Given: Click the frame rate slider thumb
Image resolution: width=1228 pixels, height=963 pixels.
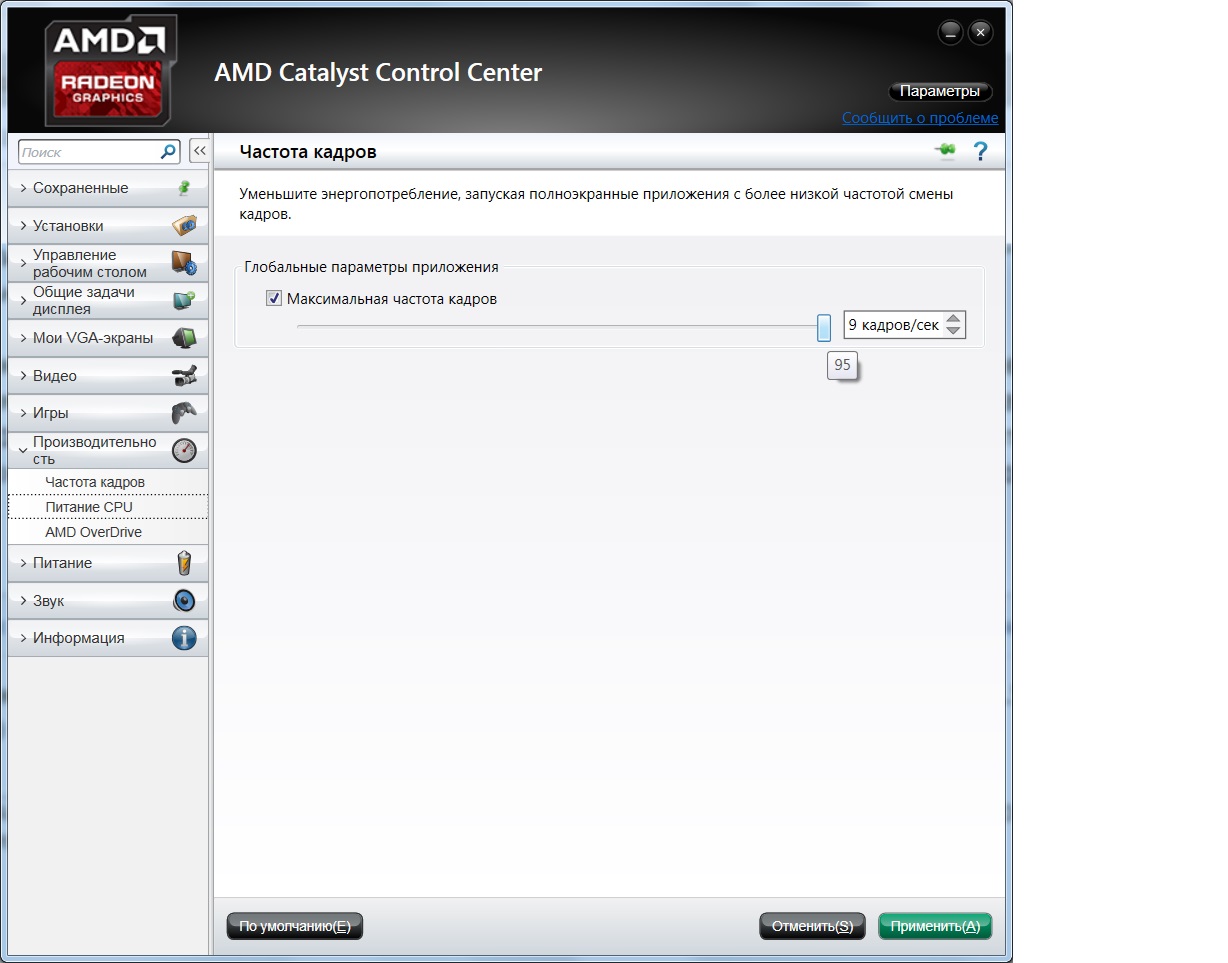Looking at the screenshot, I should (x=824, y=326).
